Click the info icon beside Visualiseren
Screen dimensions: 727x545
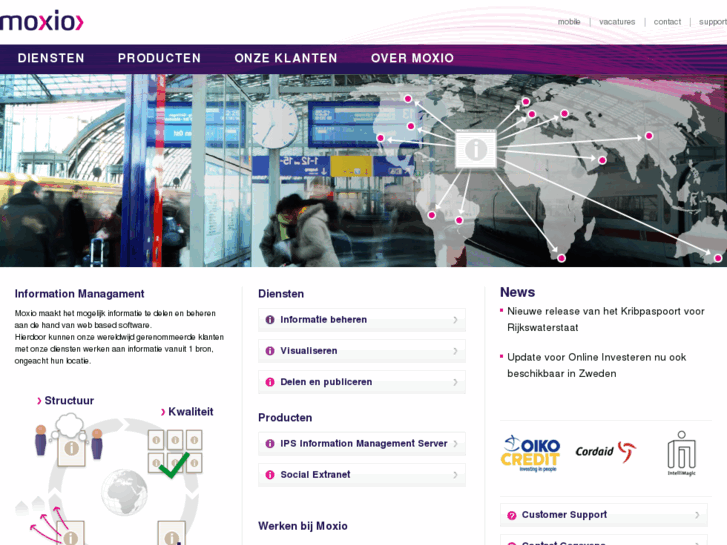tap(270, 351)
